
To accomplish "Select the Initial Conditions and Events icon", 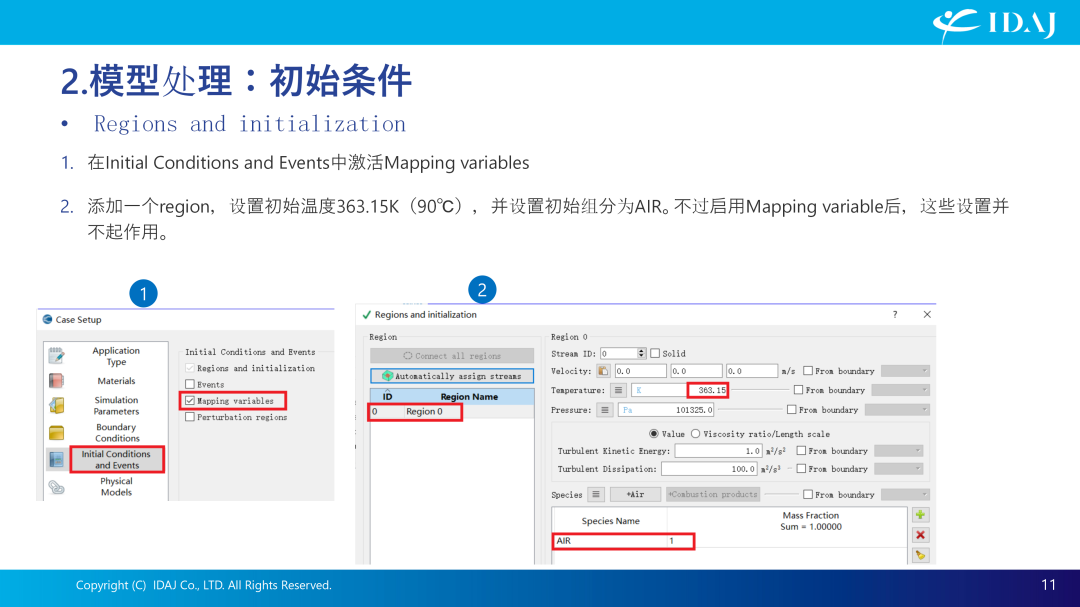I will [x=56, y=460].
